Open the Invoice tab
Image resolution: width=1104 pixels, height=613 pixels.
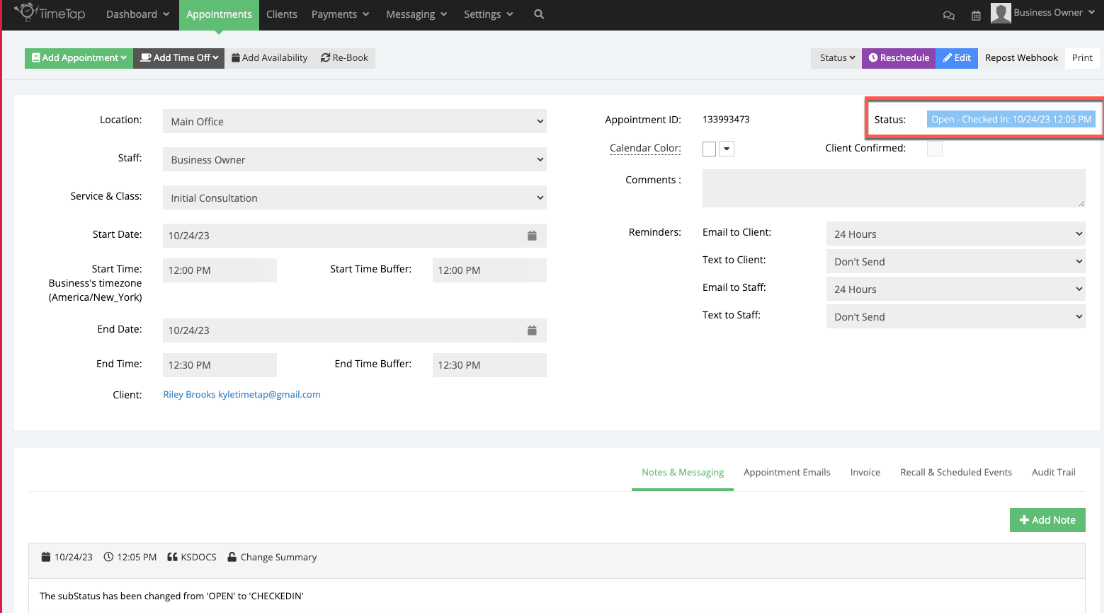(865, 472)
